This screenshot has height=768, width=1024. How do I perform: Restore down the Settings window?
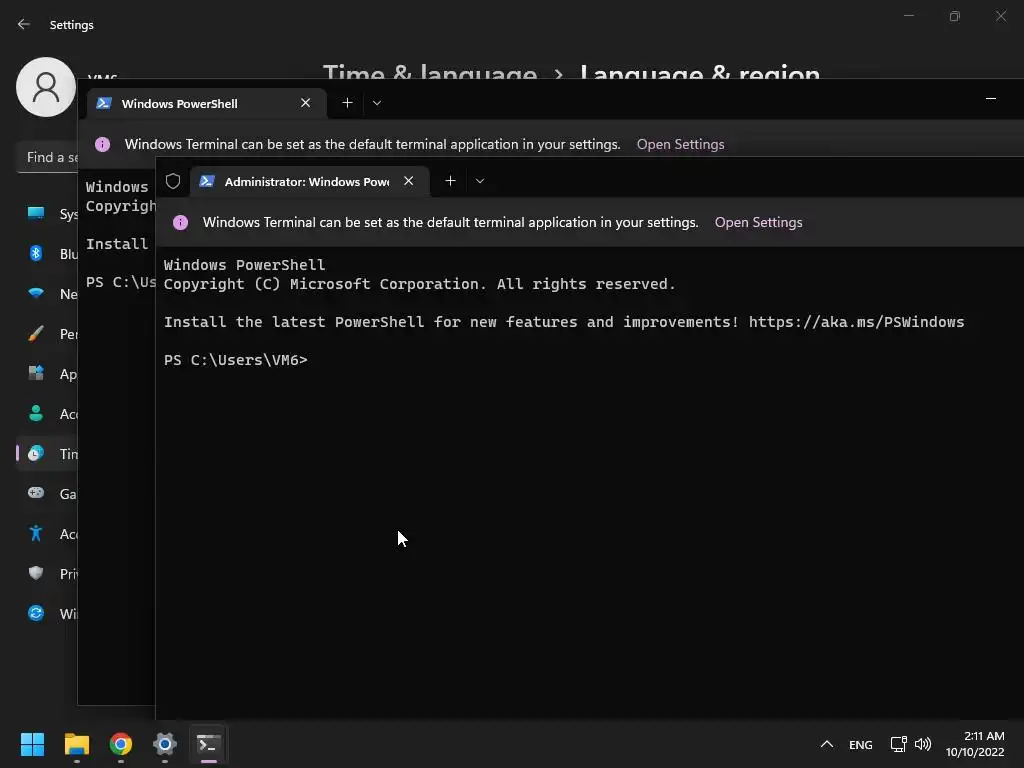coord(955,16)
